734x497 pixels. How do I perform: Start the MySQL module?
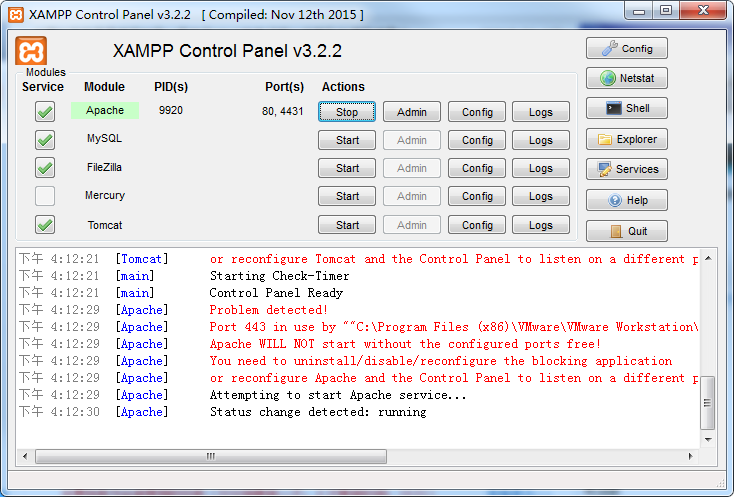347,140
